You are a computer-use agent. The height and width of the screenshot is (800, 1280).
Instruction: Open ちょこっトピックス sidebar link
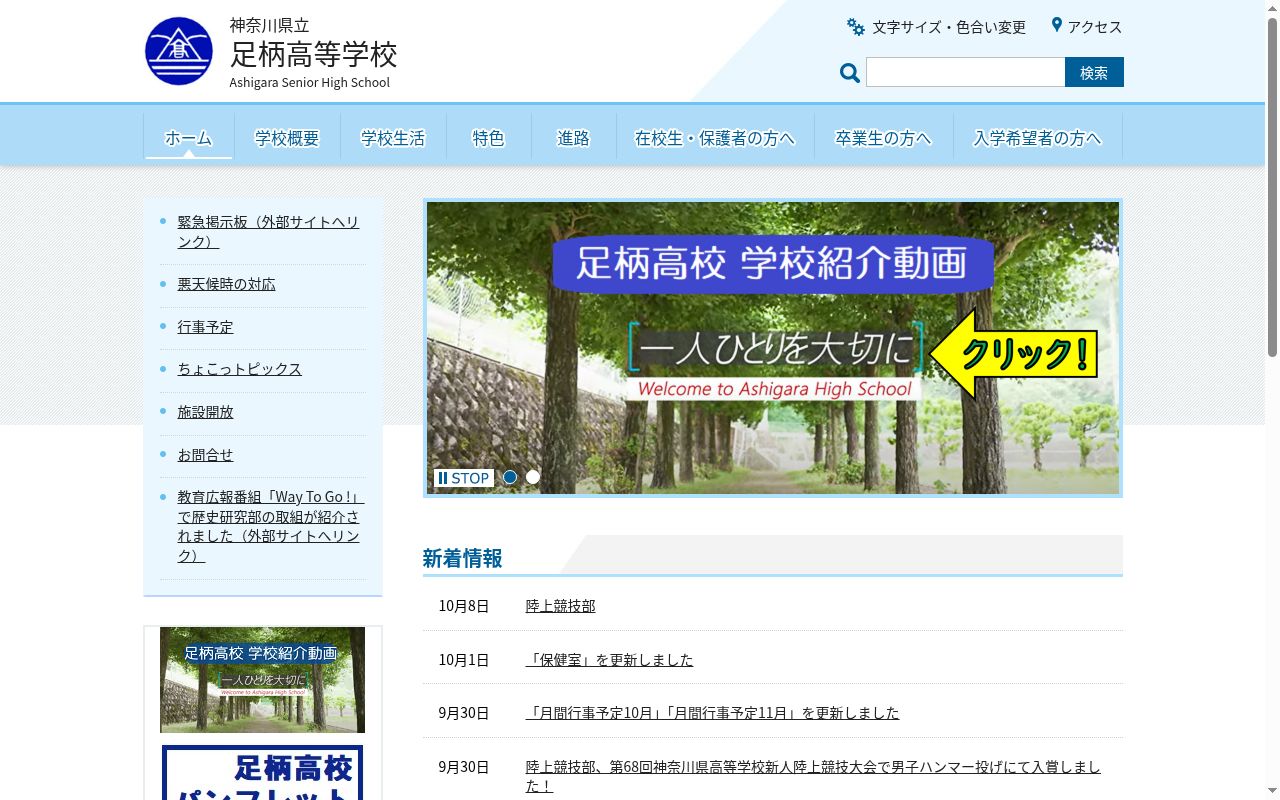(x=239, y=369)
